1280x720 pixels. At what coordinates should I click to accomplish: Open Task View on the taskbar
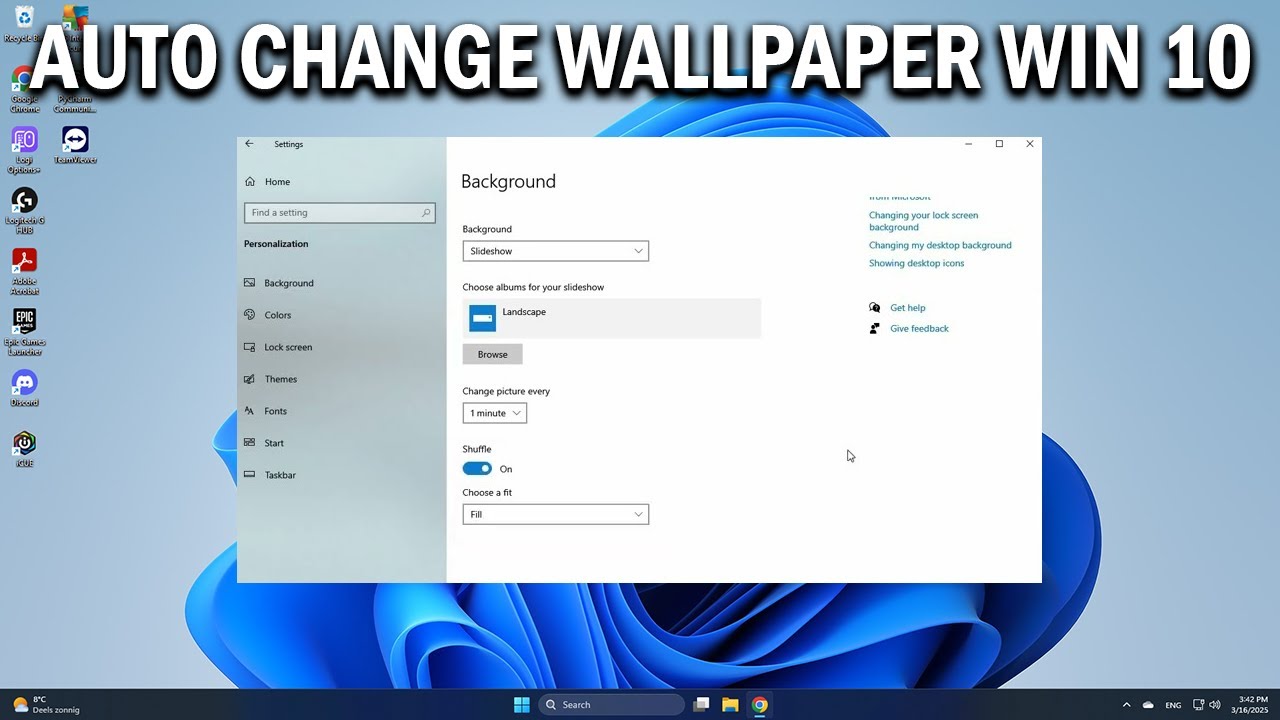point(701,705)
